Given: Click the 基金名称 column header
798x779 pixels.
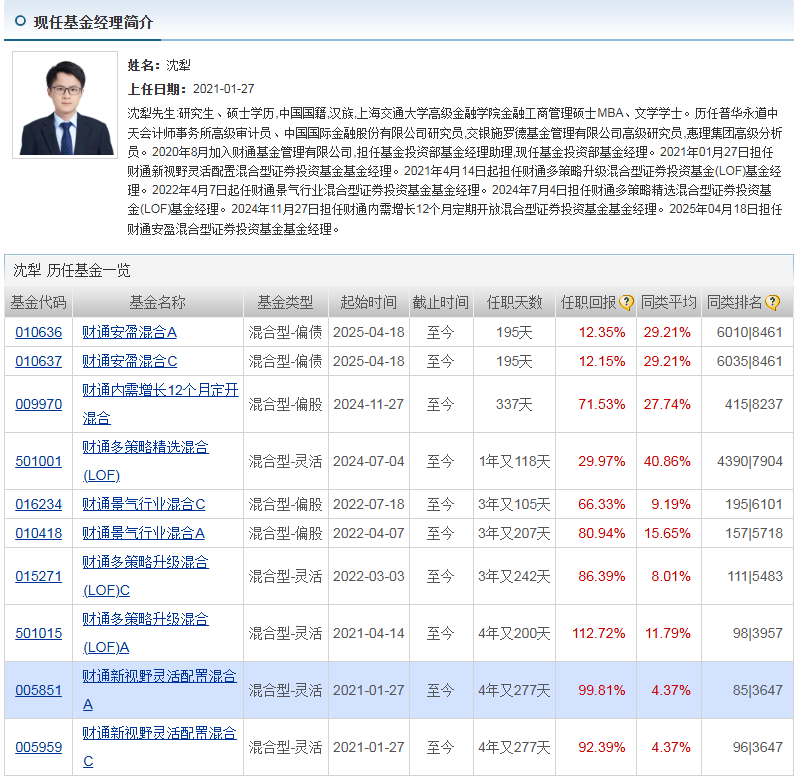Looking at the screenshot, I should point(158,303).
